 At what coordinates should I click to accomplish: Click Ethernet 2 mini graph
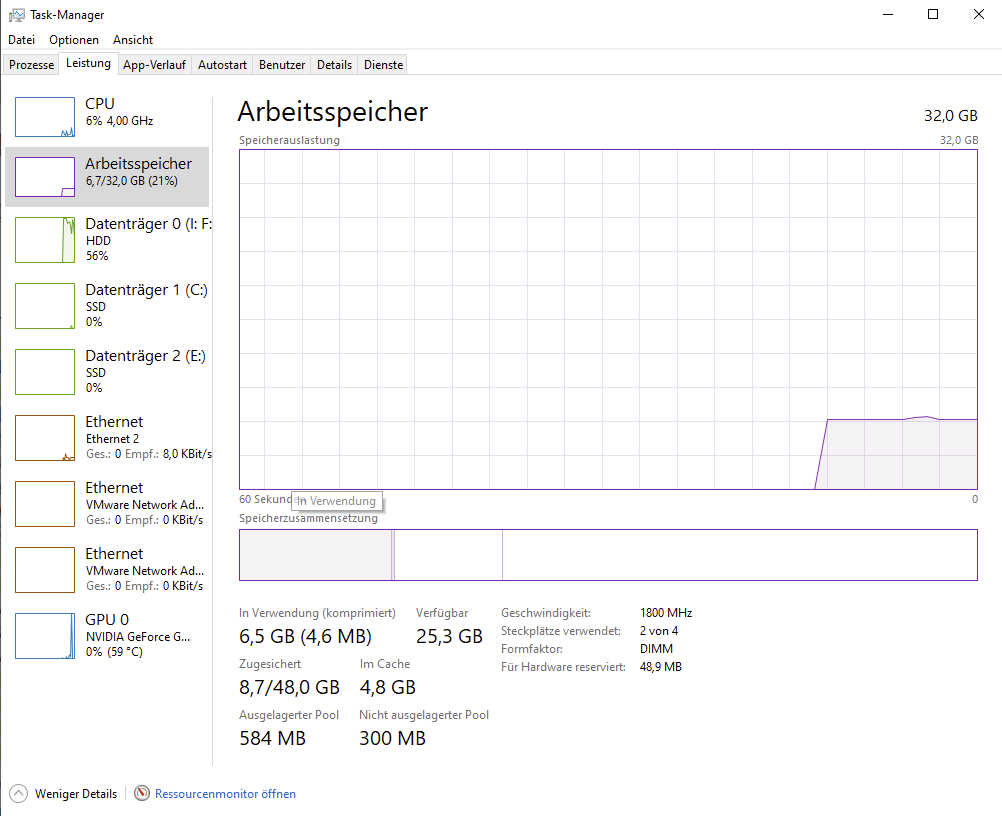(45, 438)
